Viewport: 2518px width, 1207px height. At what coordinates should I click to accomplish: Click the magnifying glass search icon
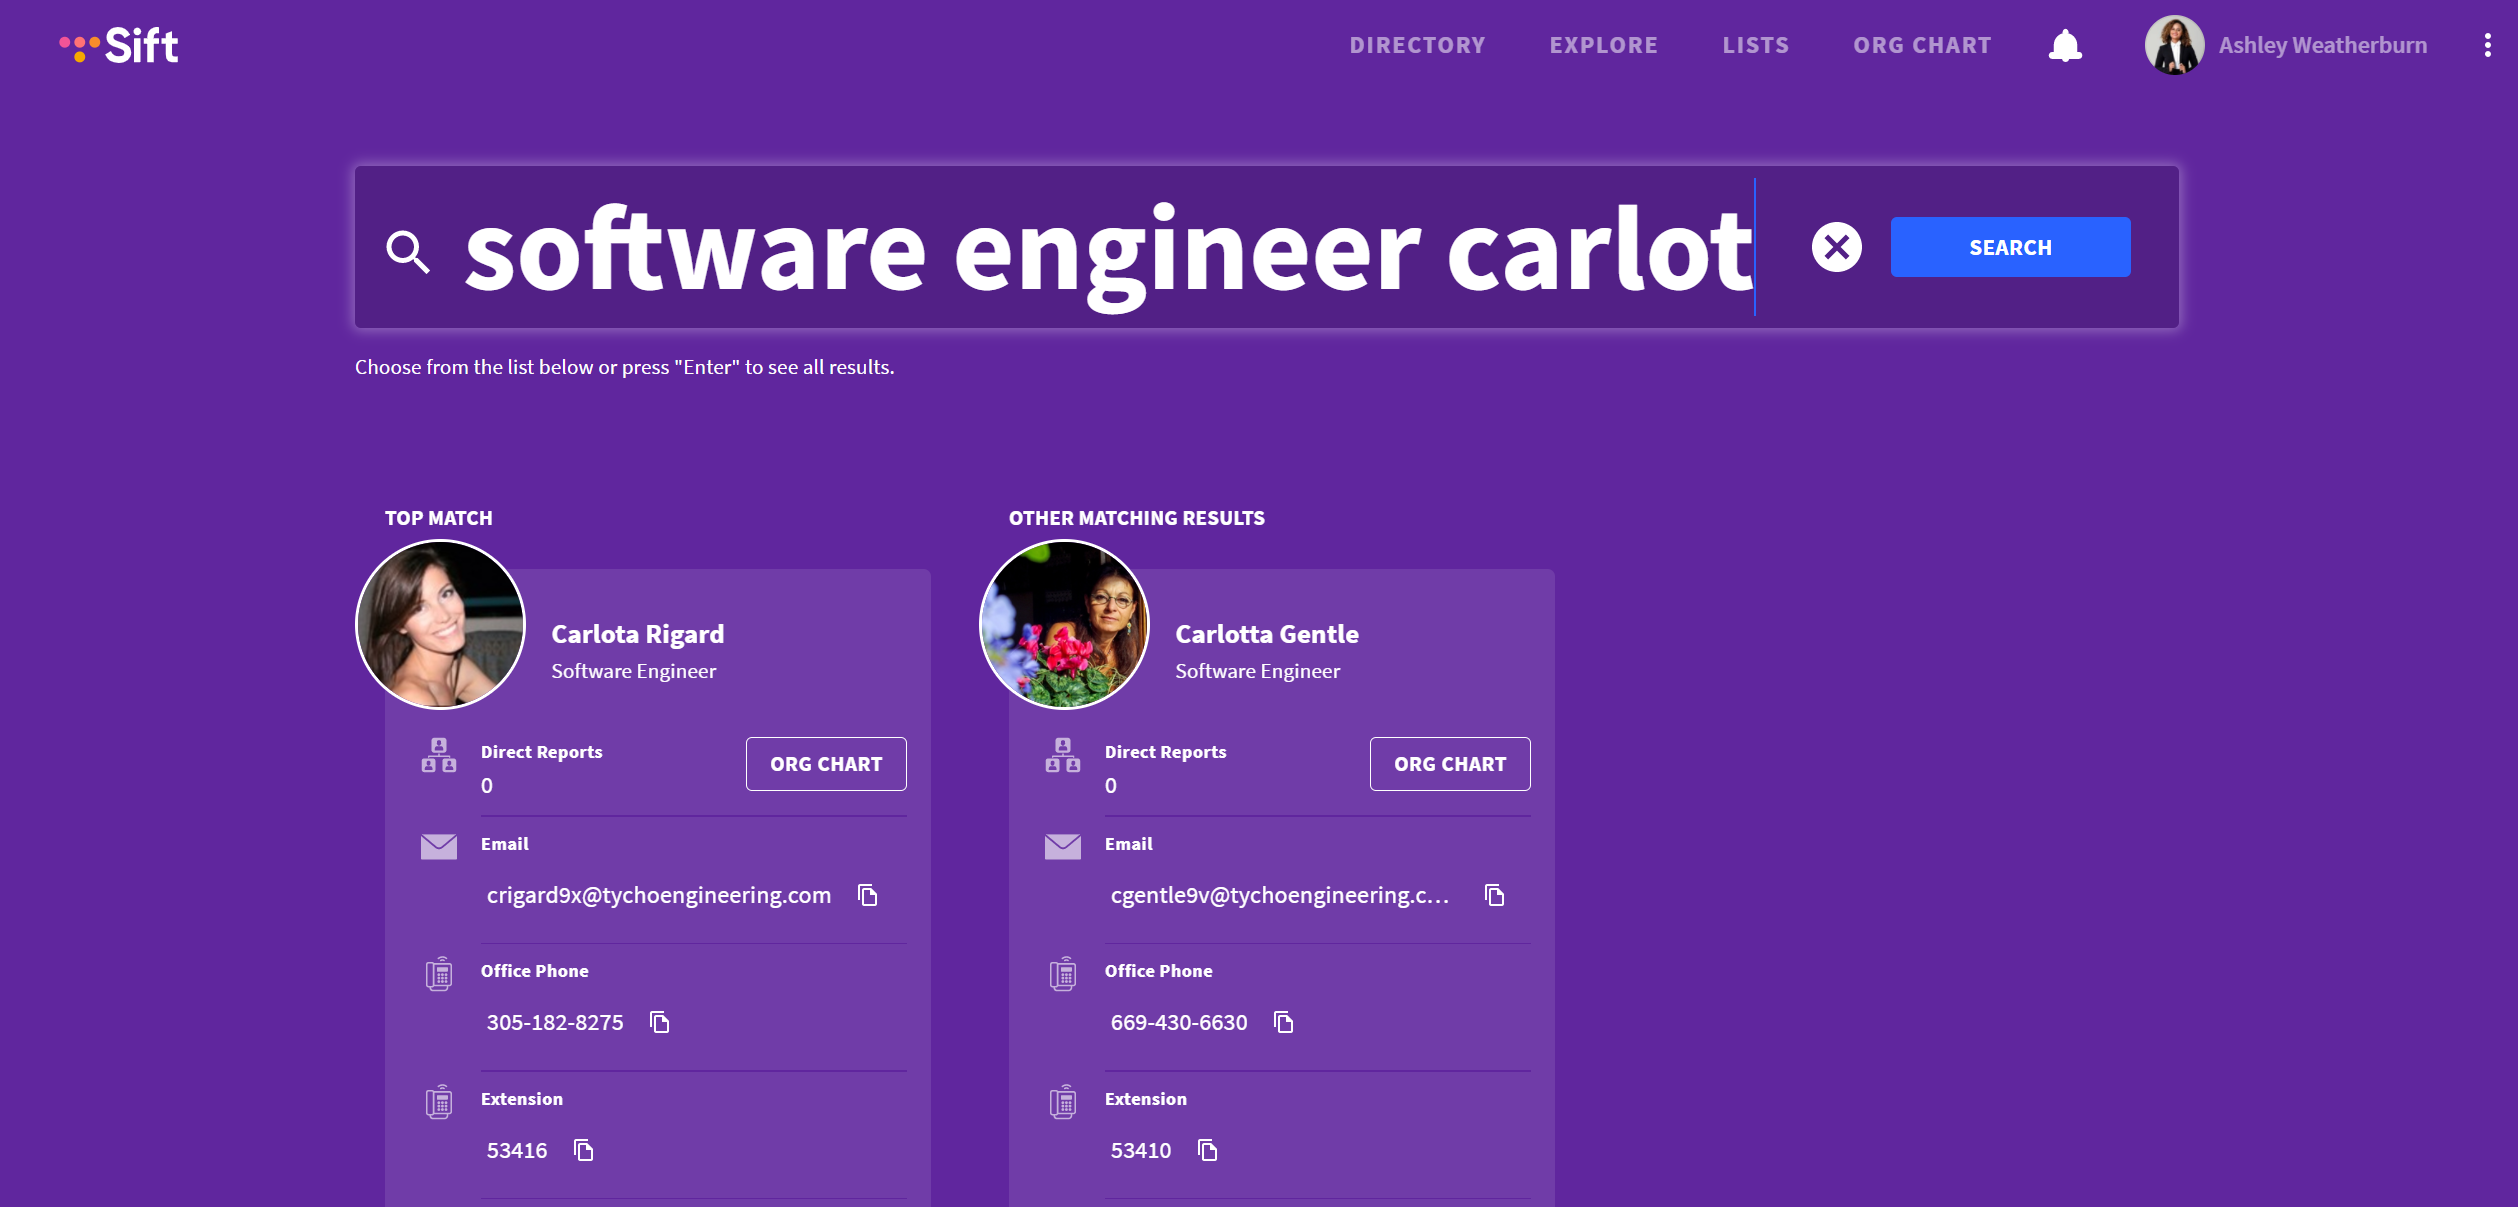[407, 252]
